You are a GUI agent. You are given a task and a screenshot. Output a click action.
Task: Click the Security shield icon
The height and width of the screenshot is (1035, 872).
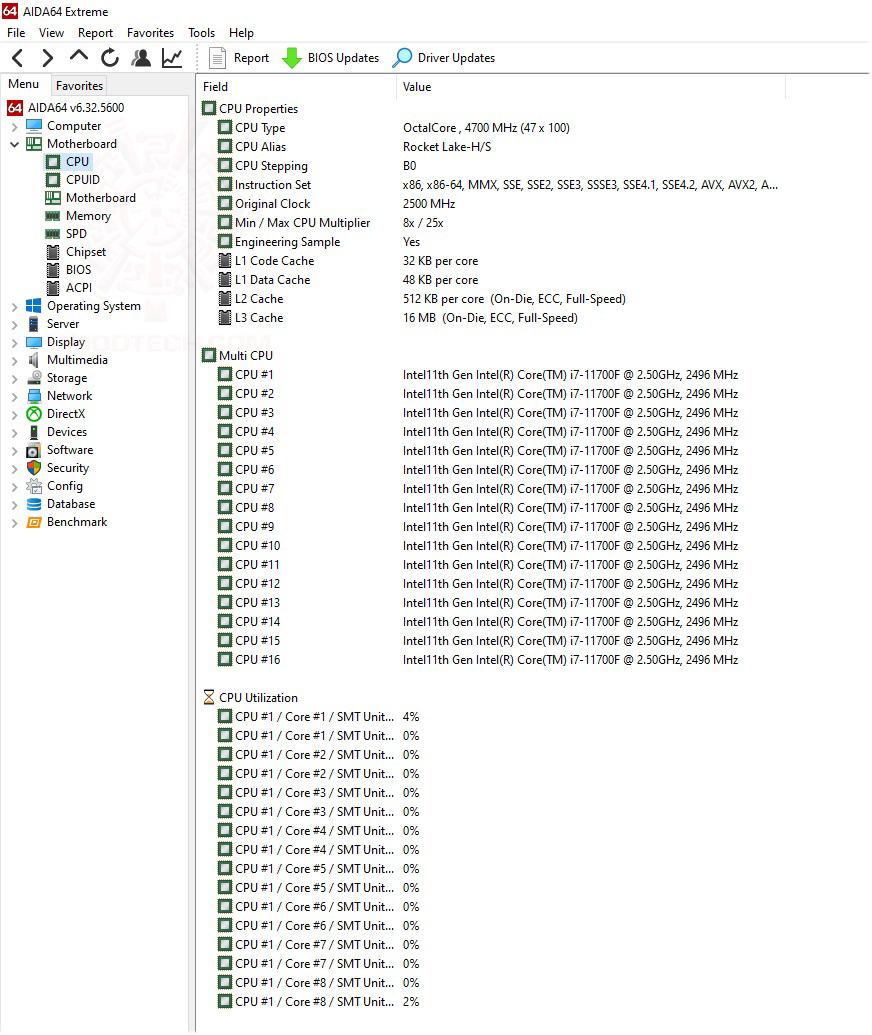pyautogui.click(x=34, y=468)
